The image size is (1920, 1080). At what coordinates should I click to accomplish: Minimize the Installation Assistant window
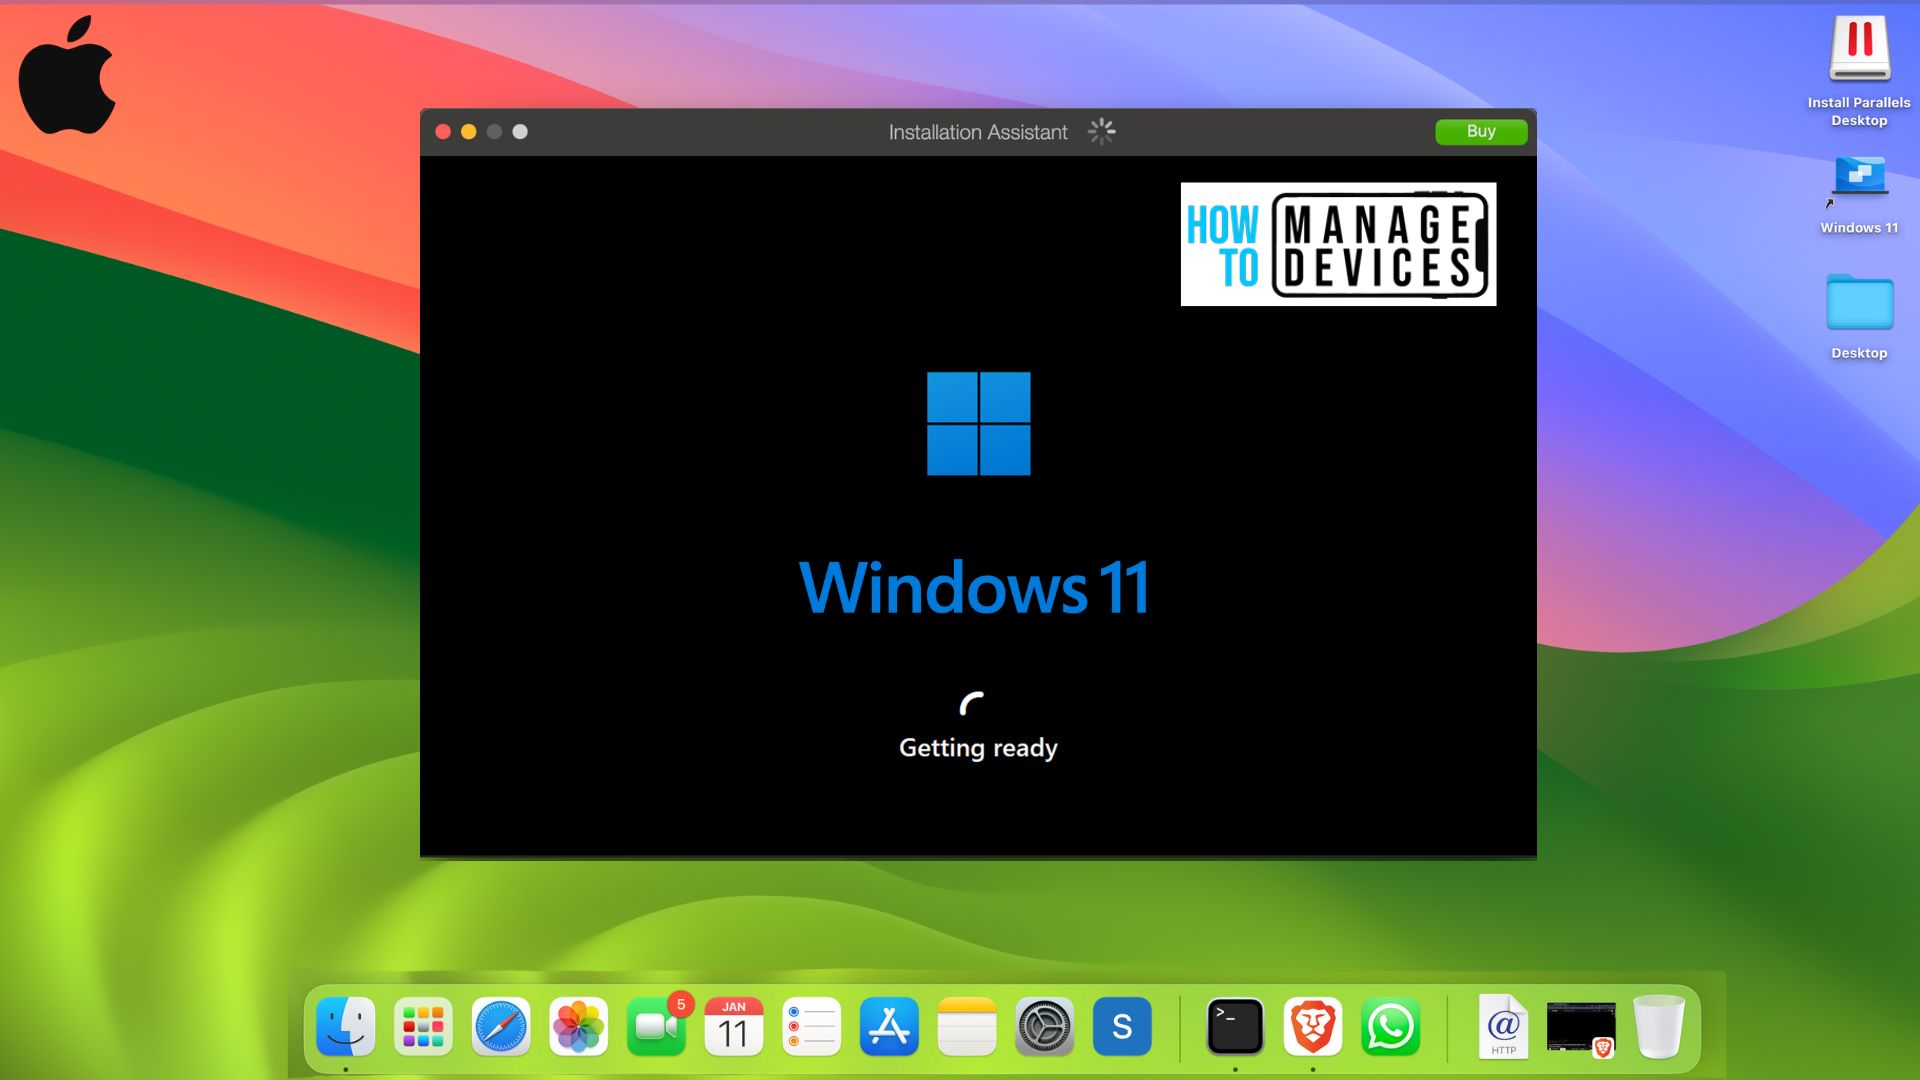468,132
